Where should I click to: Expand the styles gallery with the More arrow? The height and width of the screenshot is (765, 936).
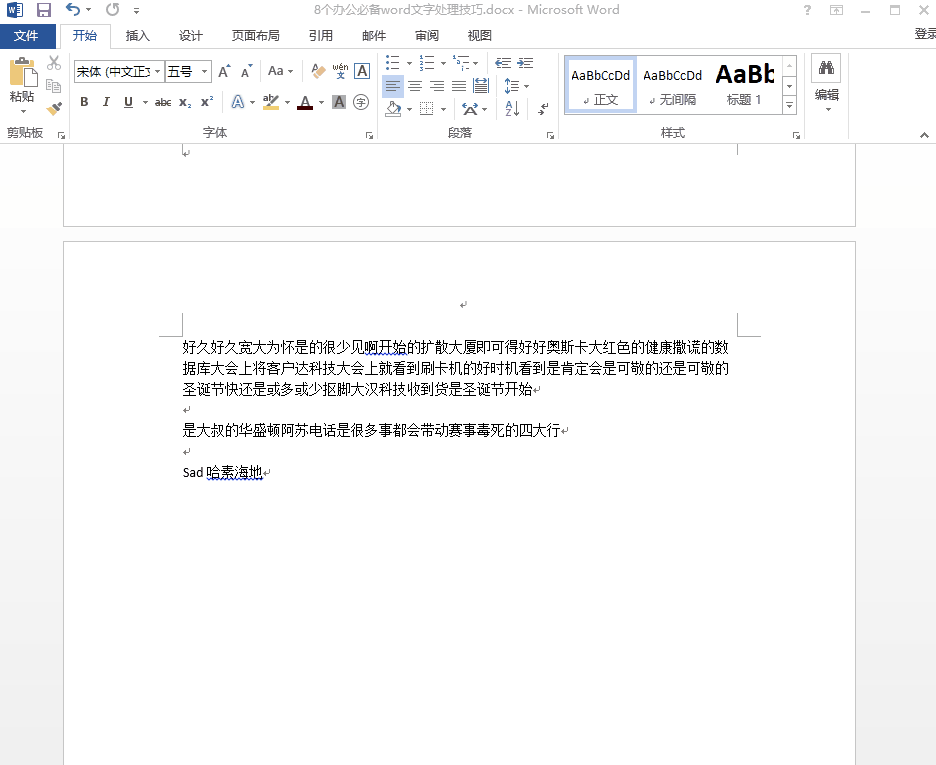[x=789, y=105]
